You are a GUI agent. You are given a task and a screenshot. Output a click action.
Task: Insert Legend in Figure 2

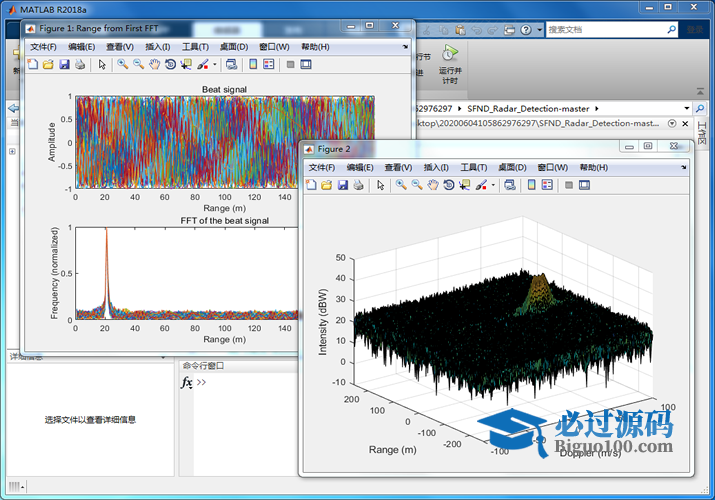548,185
